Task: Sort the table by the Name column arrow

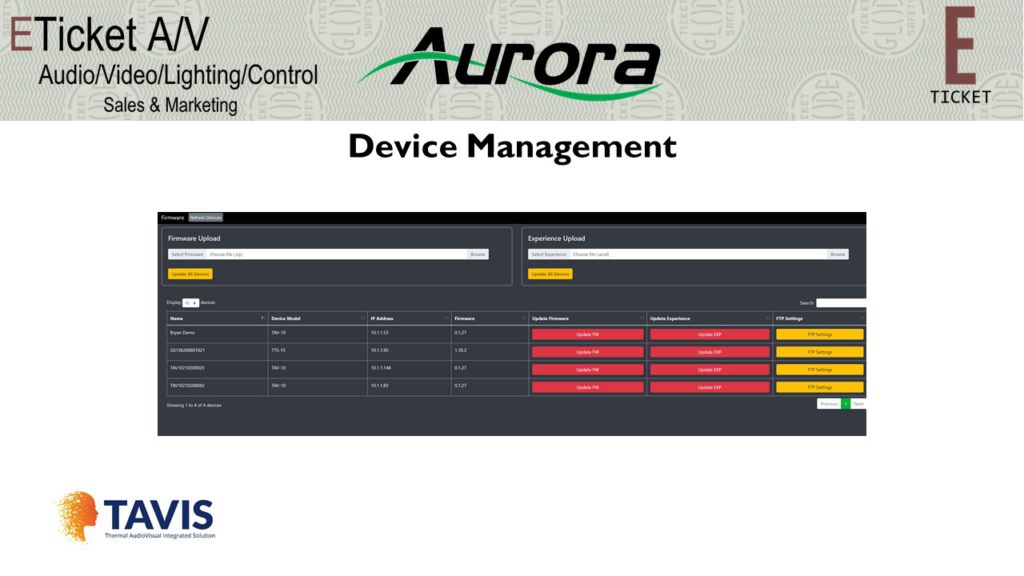Action: coord(263,318)
